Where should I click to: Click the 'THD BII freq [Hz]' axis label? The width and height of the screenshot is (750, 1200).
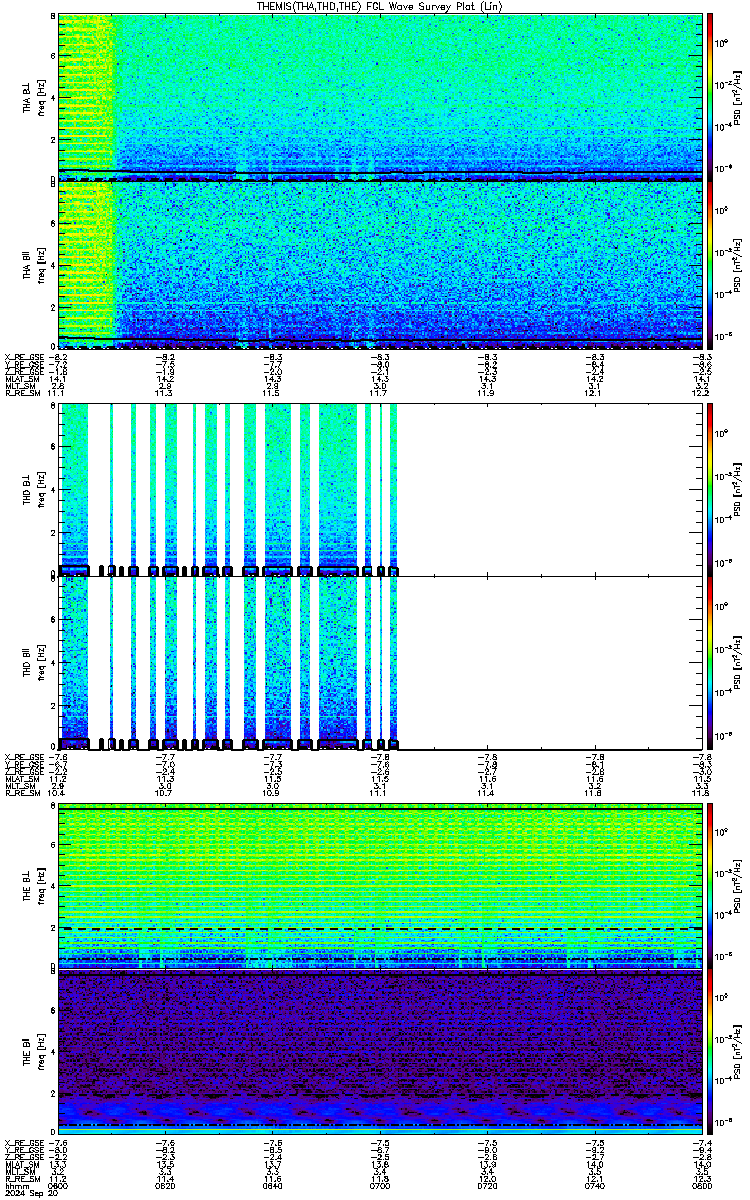[33, 662]
